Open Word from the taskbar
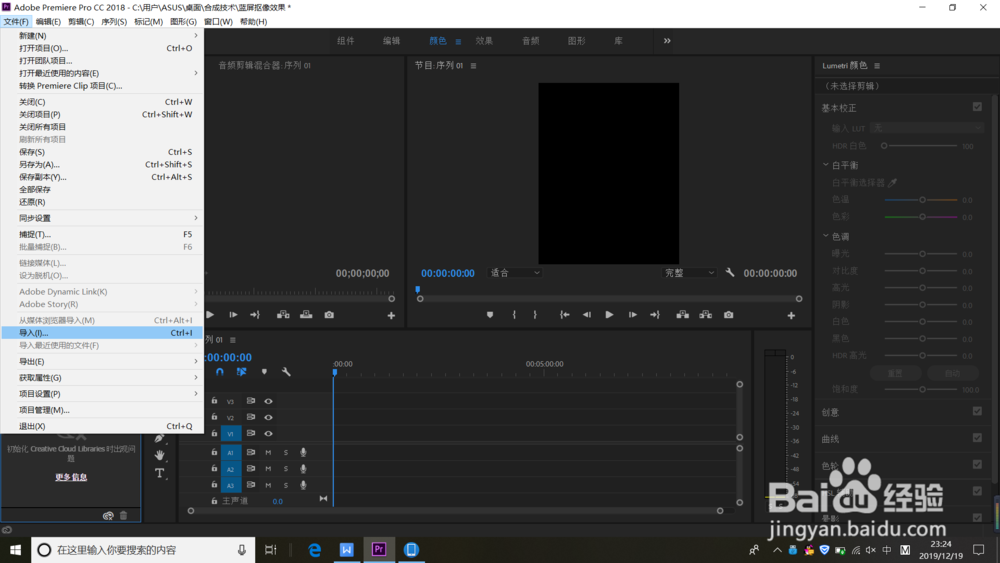Image resolution: width=1000 pixels, height=563 pixels. 346,550
